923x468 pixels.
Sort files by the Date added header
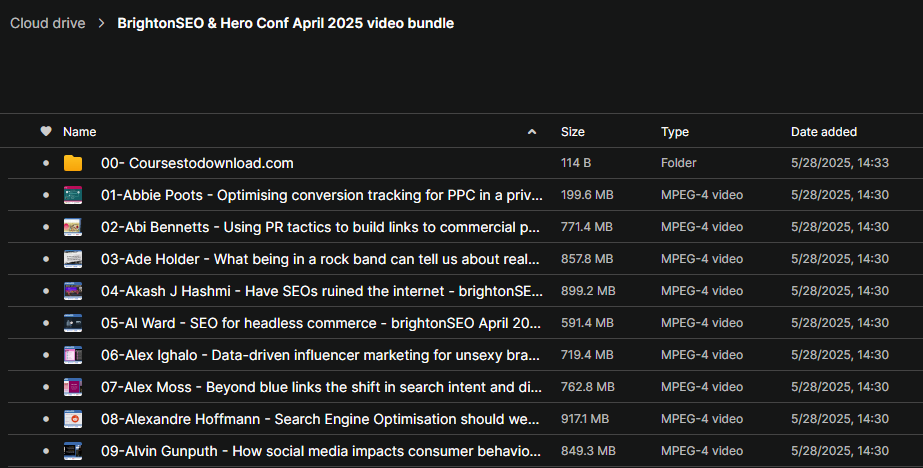tap(824, 132)
